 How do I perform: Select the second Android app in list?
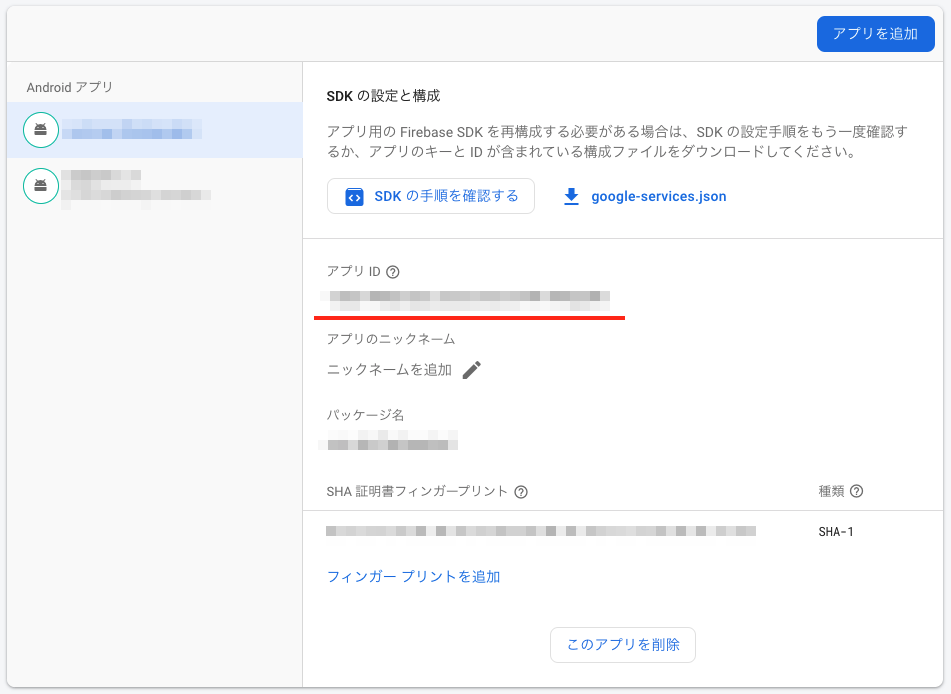pyautogui.click(x=155, y=186)
